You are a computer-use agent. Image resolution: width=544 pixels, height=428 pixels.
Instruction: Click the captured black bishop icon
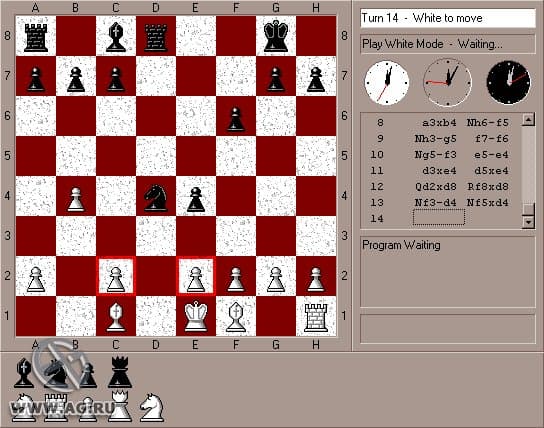(x=24, y=373)
